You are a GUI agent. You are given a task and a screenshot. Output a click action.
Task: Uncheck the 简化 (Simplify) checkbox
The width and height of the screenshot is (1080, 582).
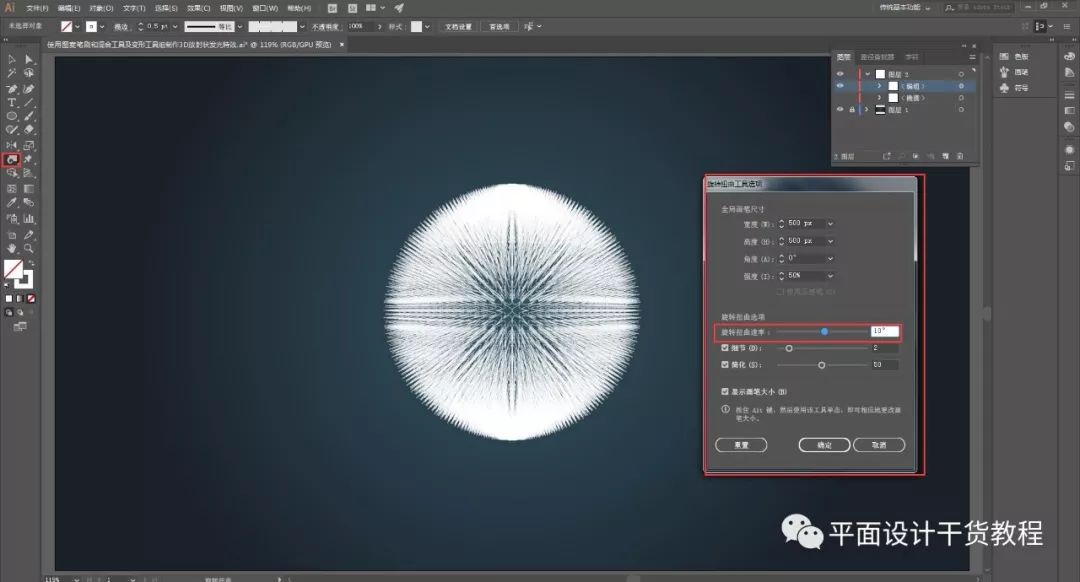tap(725, 364)
